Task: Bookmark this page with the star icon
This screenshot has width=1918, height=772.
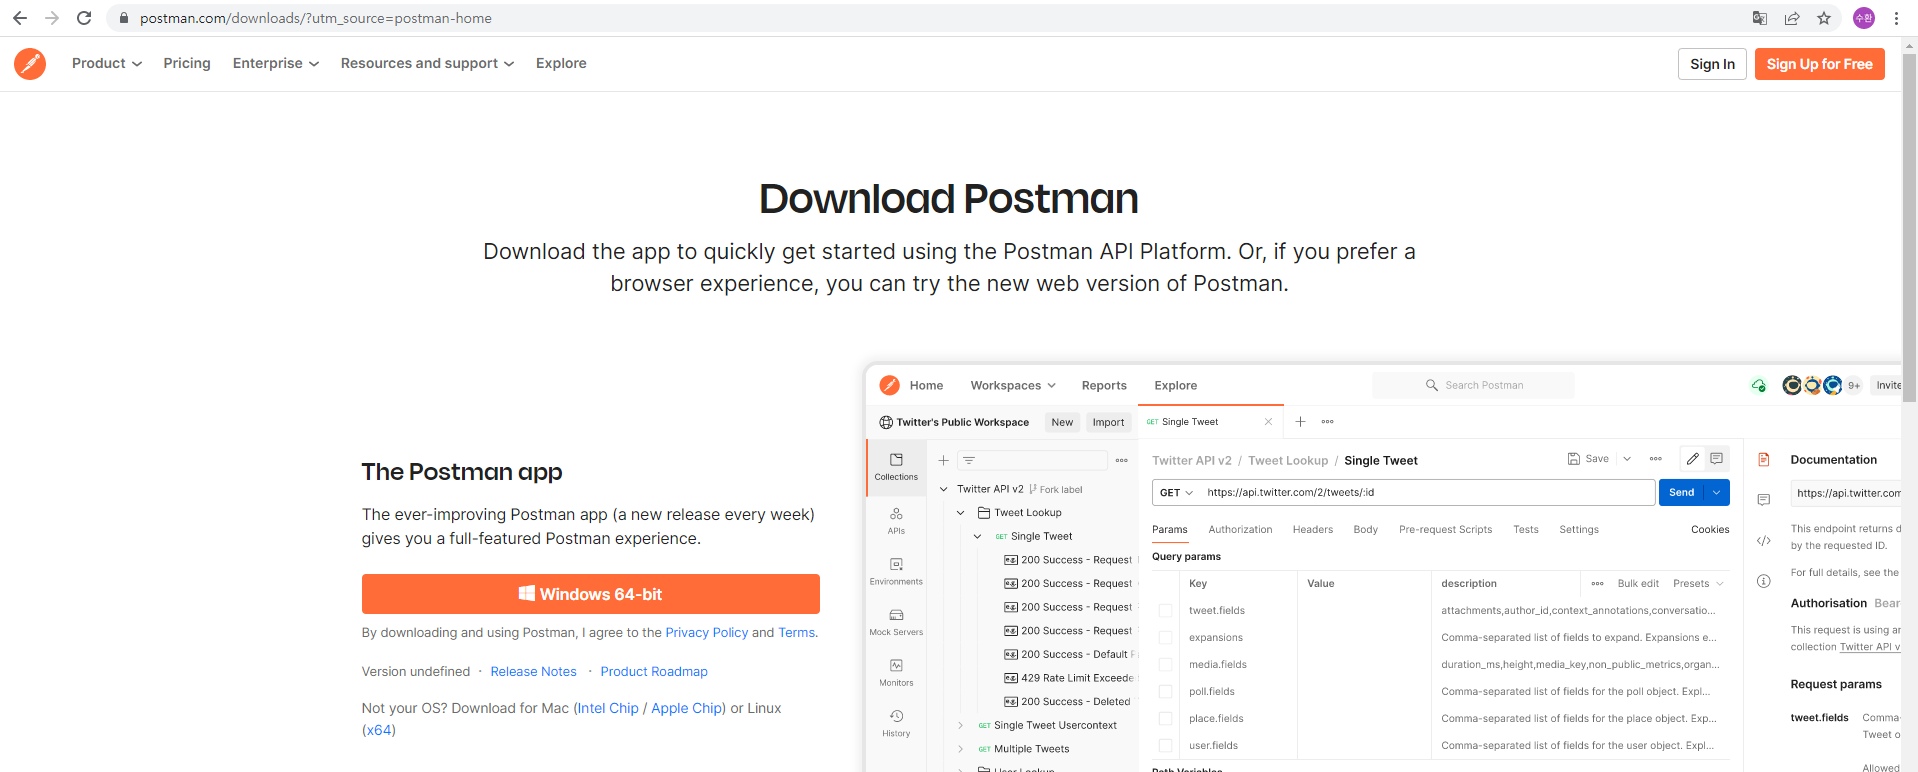Action: point(1824,18)
